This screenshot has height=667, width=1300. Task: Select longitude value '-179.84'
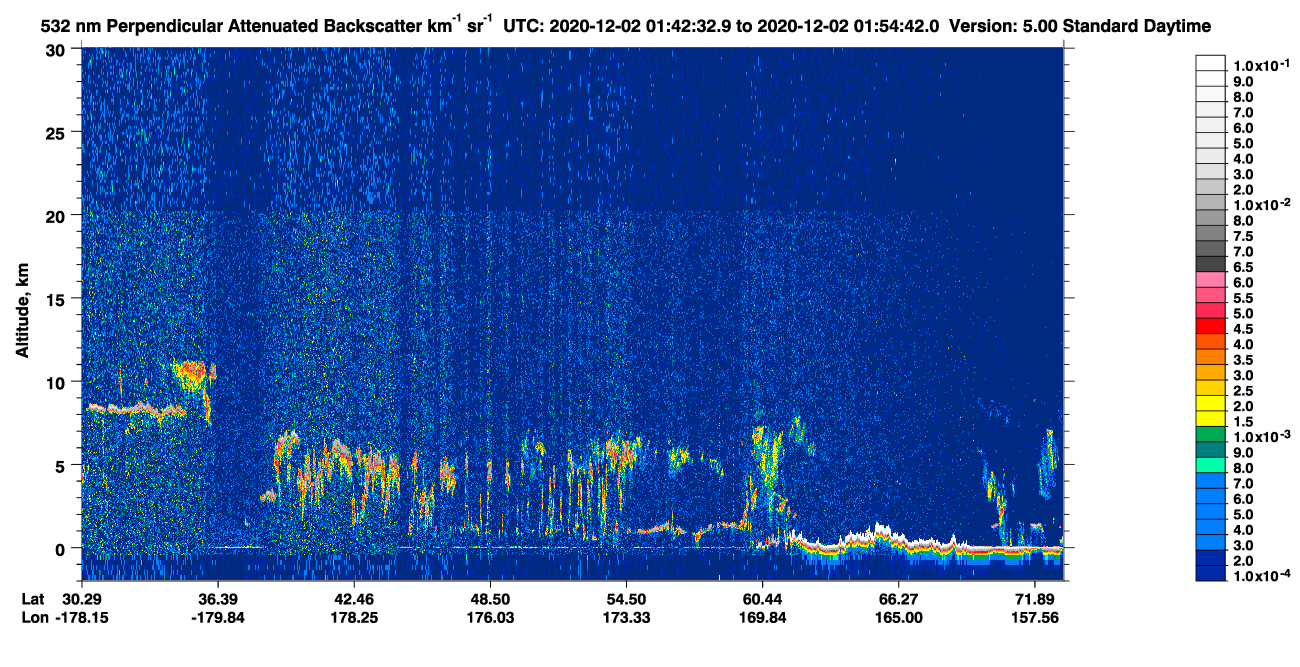[217, 618]
